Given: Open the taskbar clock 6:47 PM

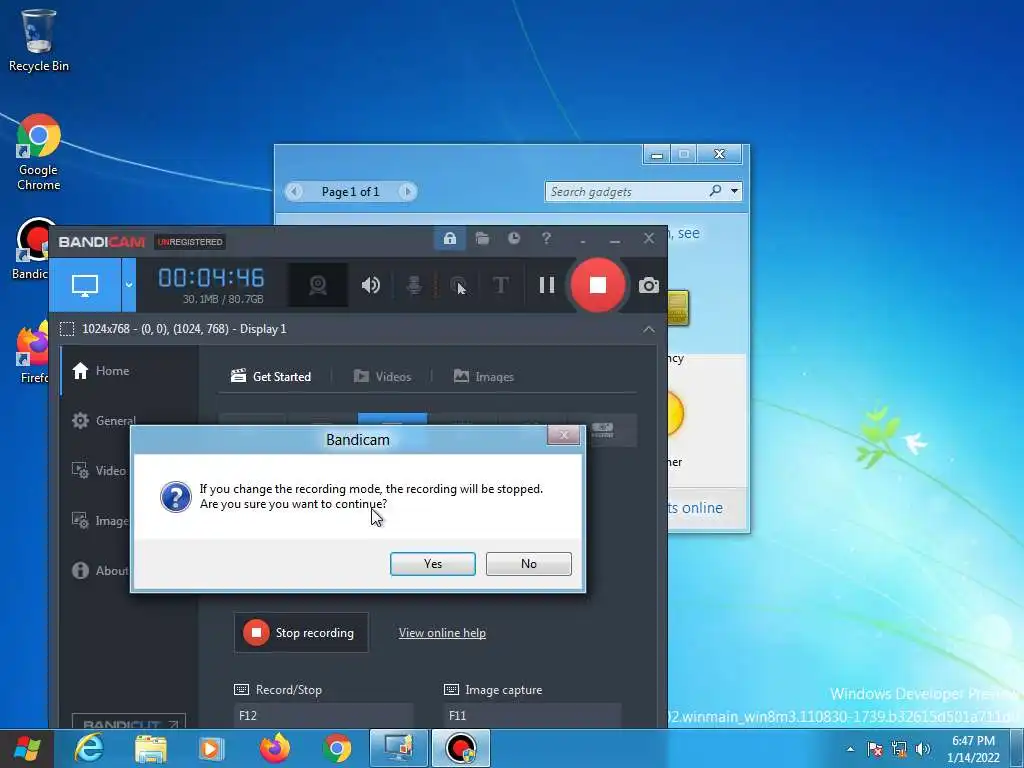Looking at the screenshot, I should (x=973, y=748).
